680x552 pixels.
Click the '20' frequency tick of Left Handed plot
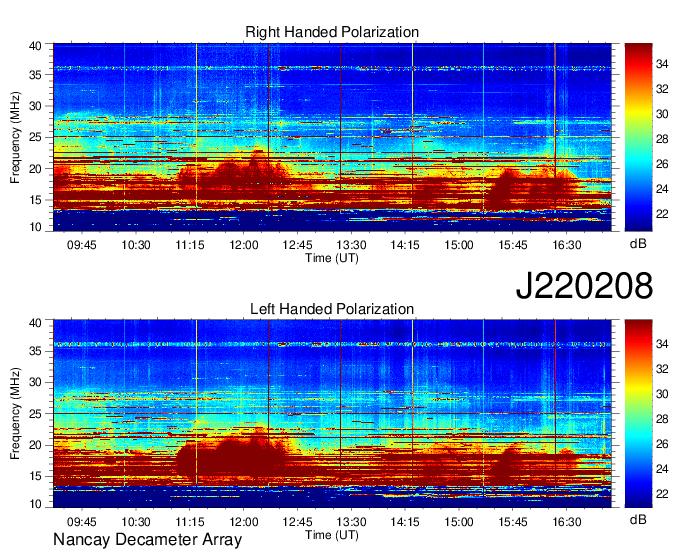click(x=35, y=445)
